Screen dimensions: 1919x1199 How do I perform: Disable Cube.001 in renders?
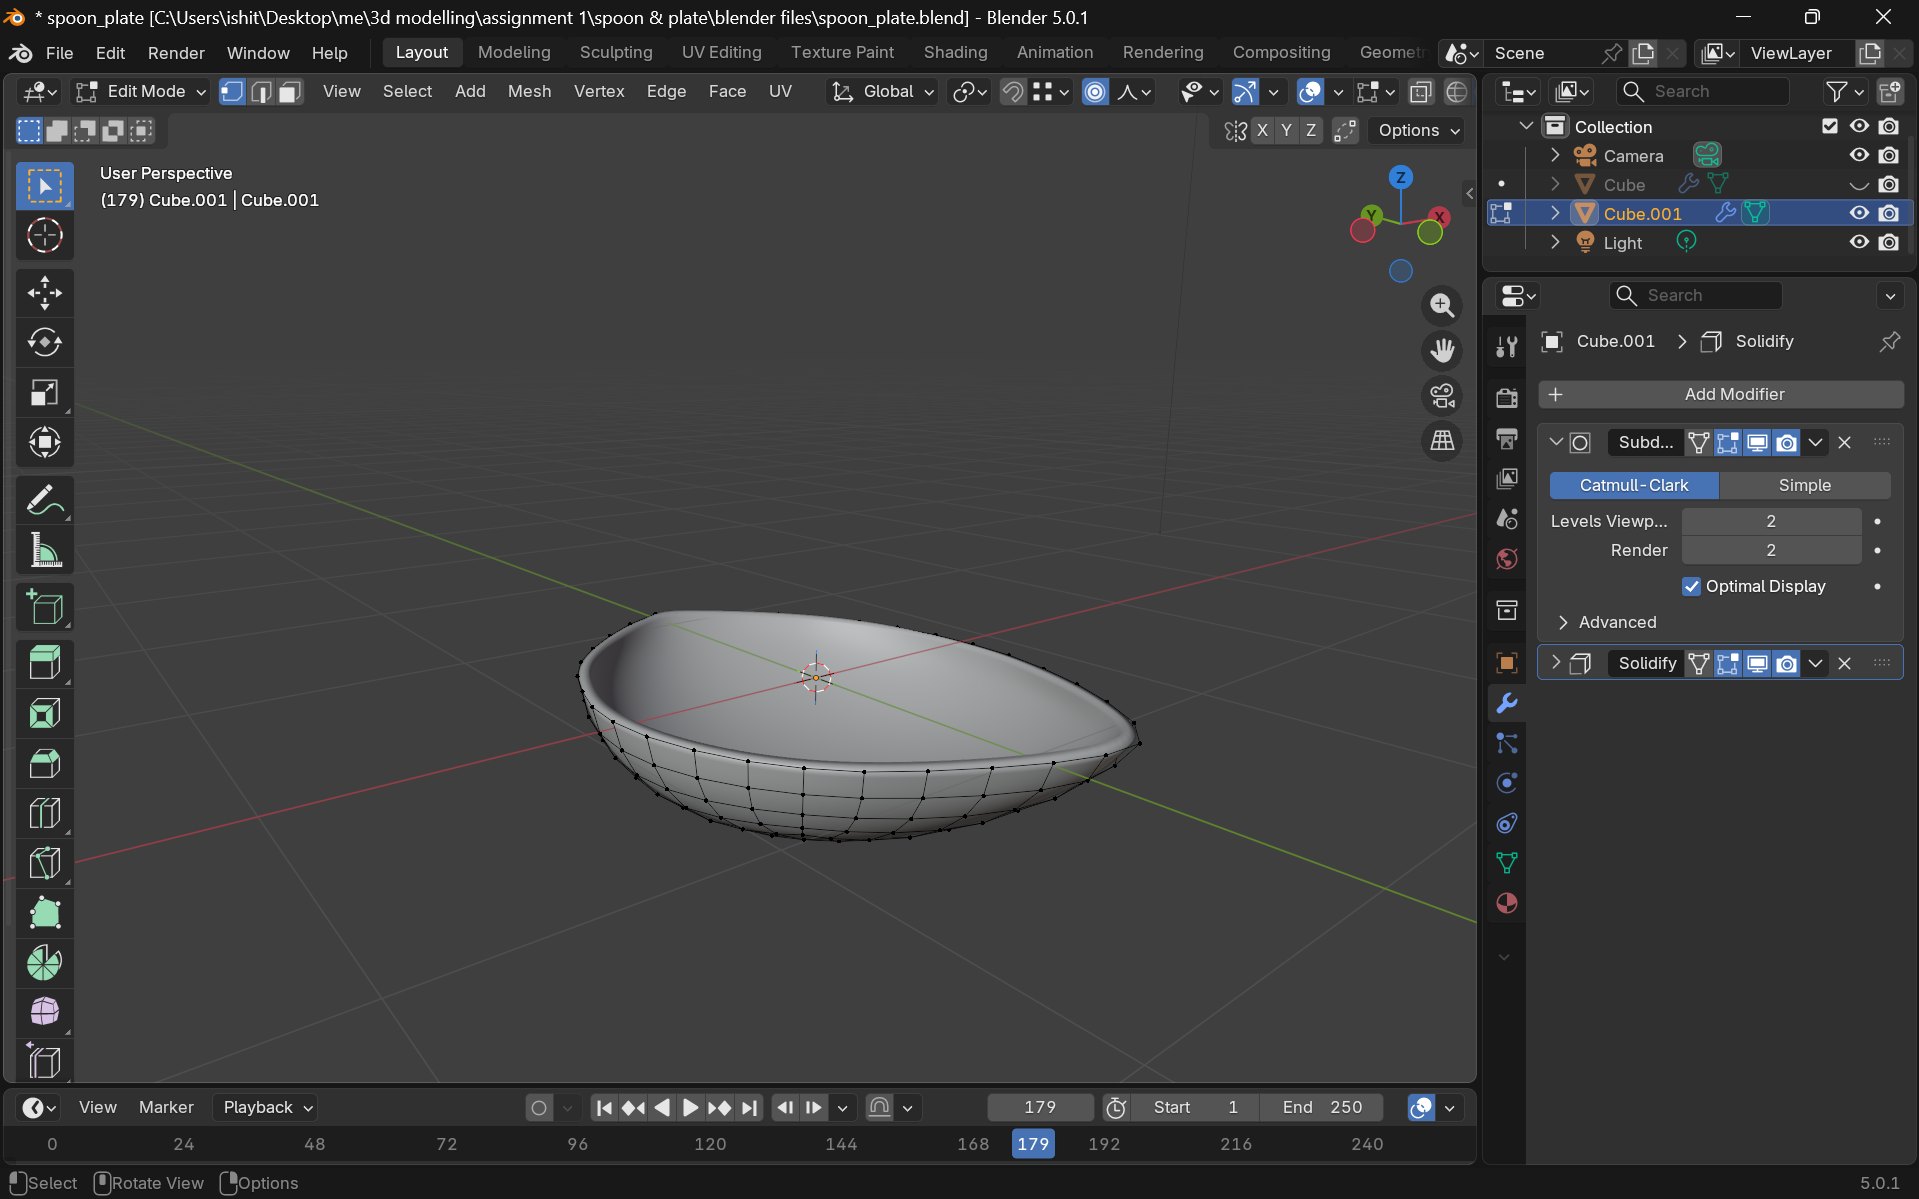tap(1889, 214)
